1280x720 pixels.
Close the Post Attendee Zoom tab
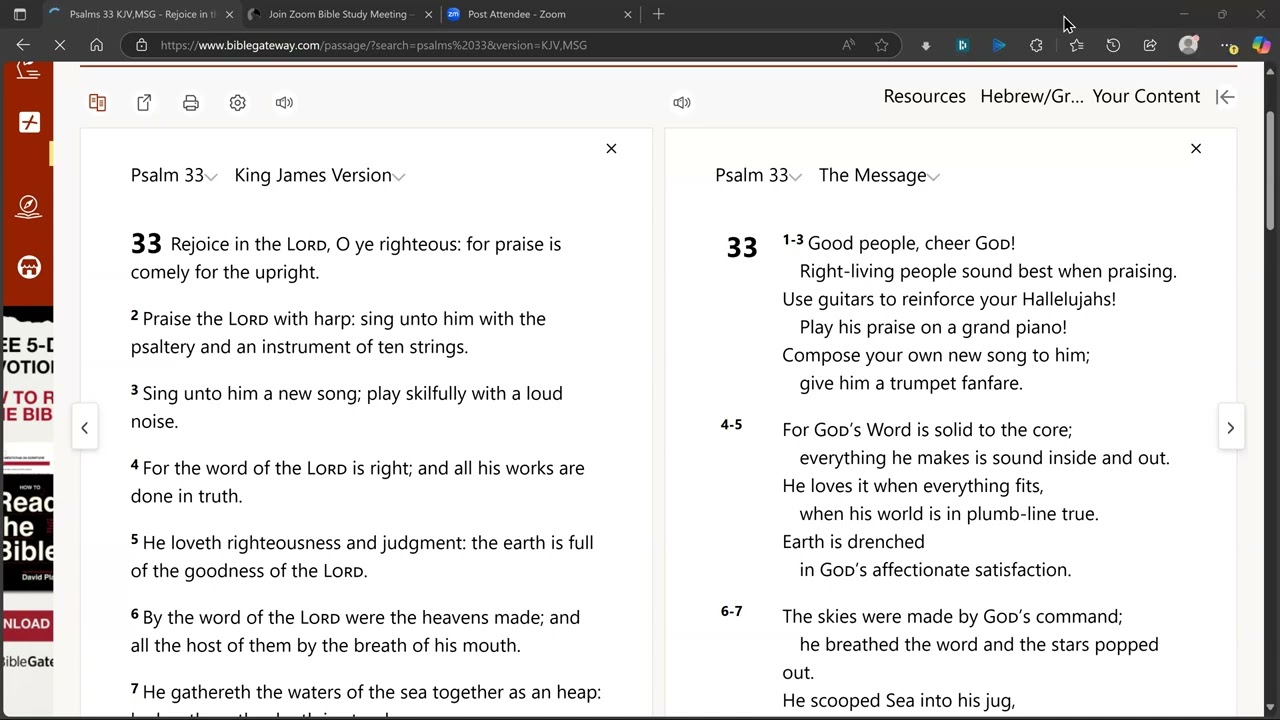pyautogui.click(x=628, y=14)
